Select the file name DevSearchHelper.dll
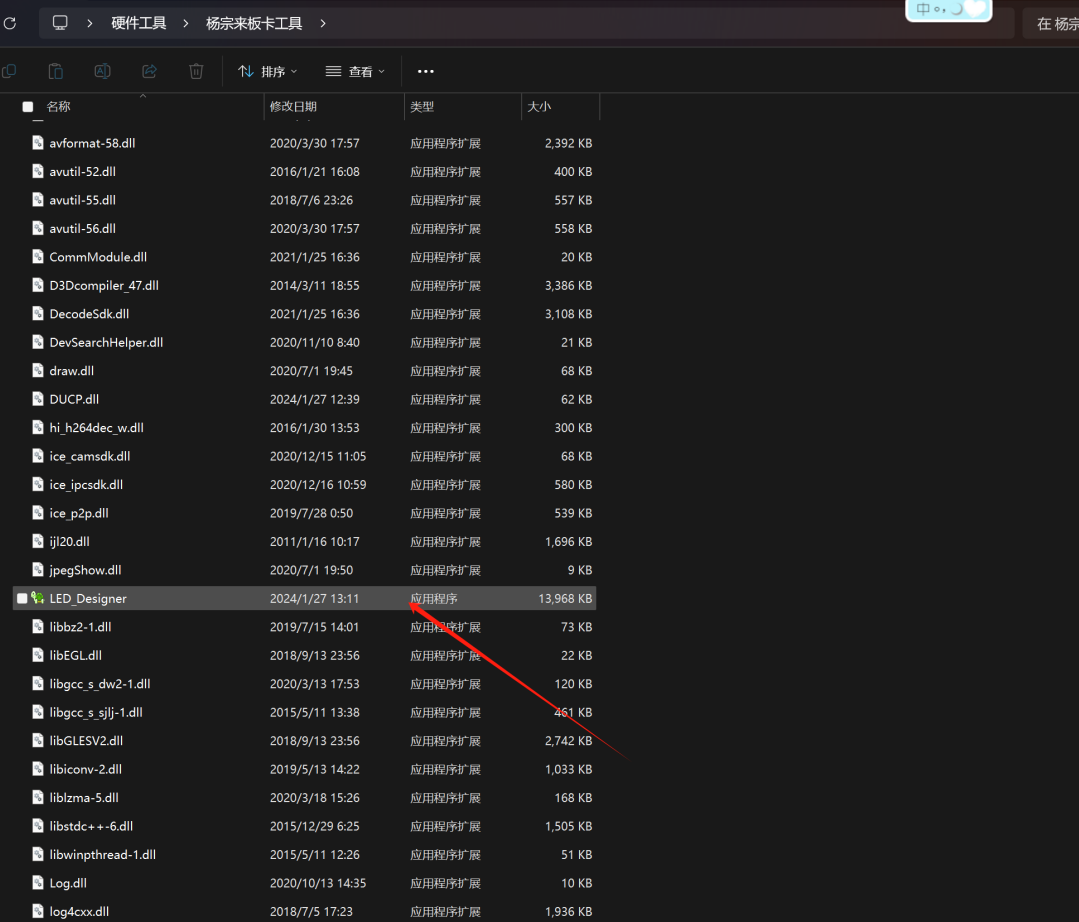 pos(106,343)
